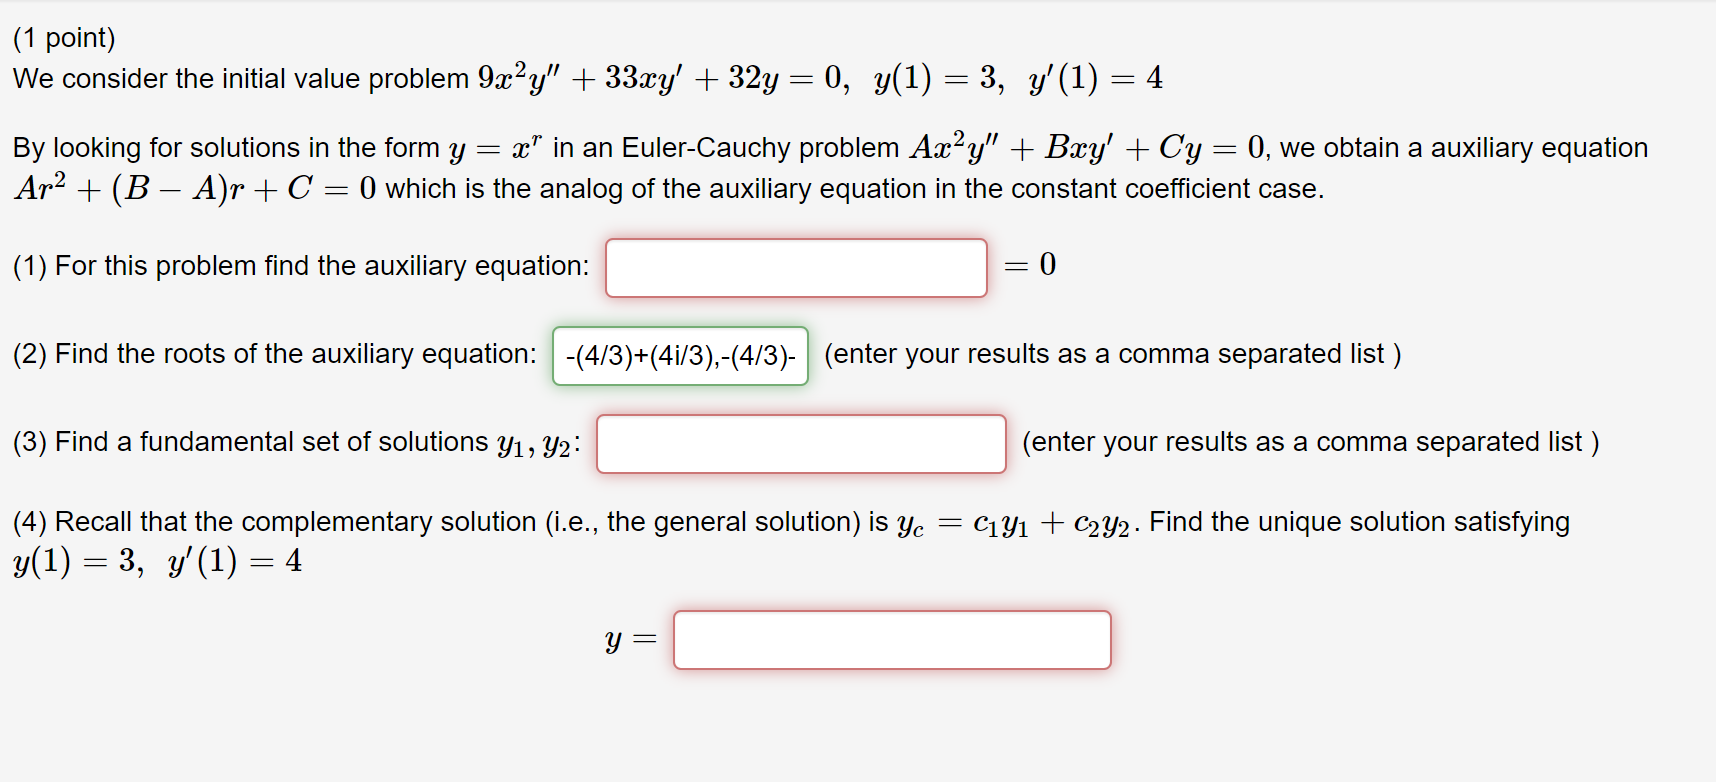Click the Euler-Cauchy problem description text
Image resolution: width=1716 pixels, height=782 pixels.
click(x=700, y=147)
